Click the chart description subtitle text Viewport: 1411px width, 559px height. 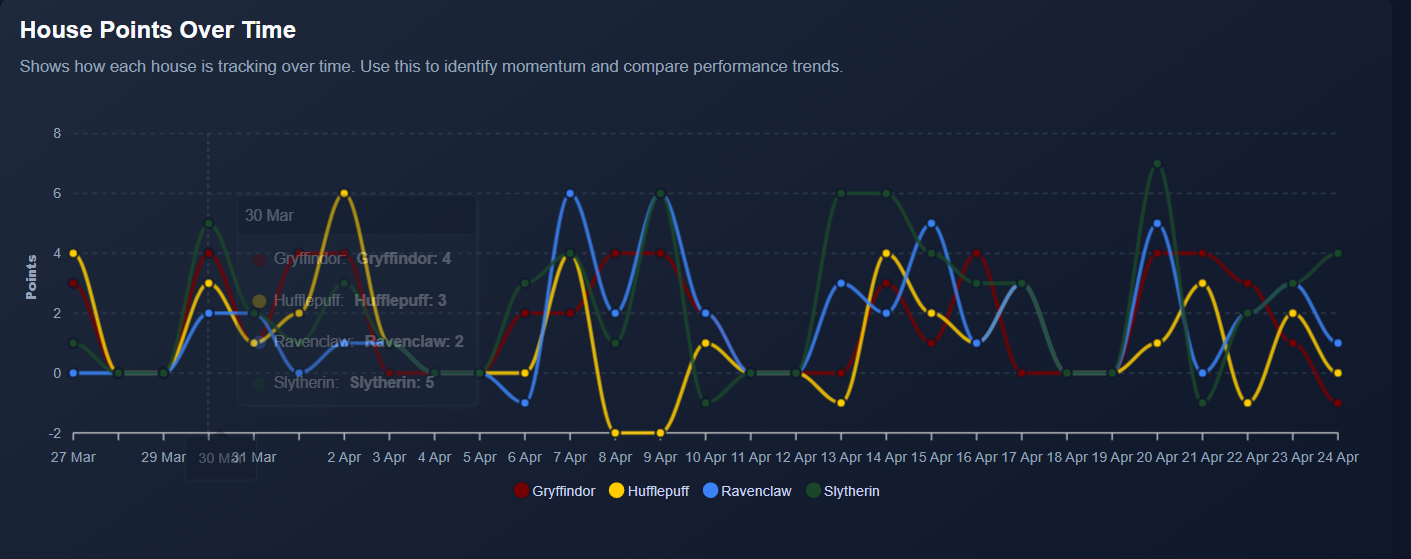[x=432, y=67]
